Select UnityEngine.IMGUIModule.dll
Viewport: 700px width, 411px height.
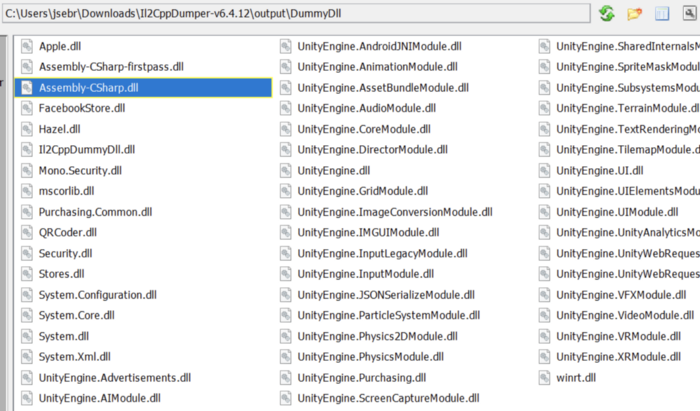[x=368, y=232]
